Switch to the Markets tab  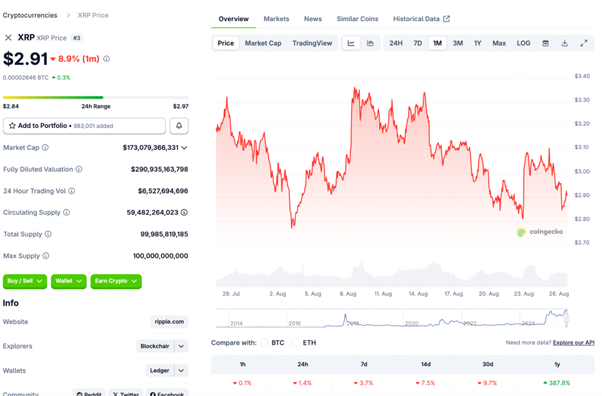276,19
